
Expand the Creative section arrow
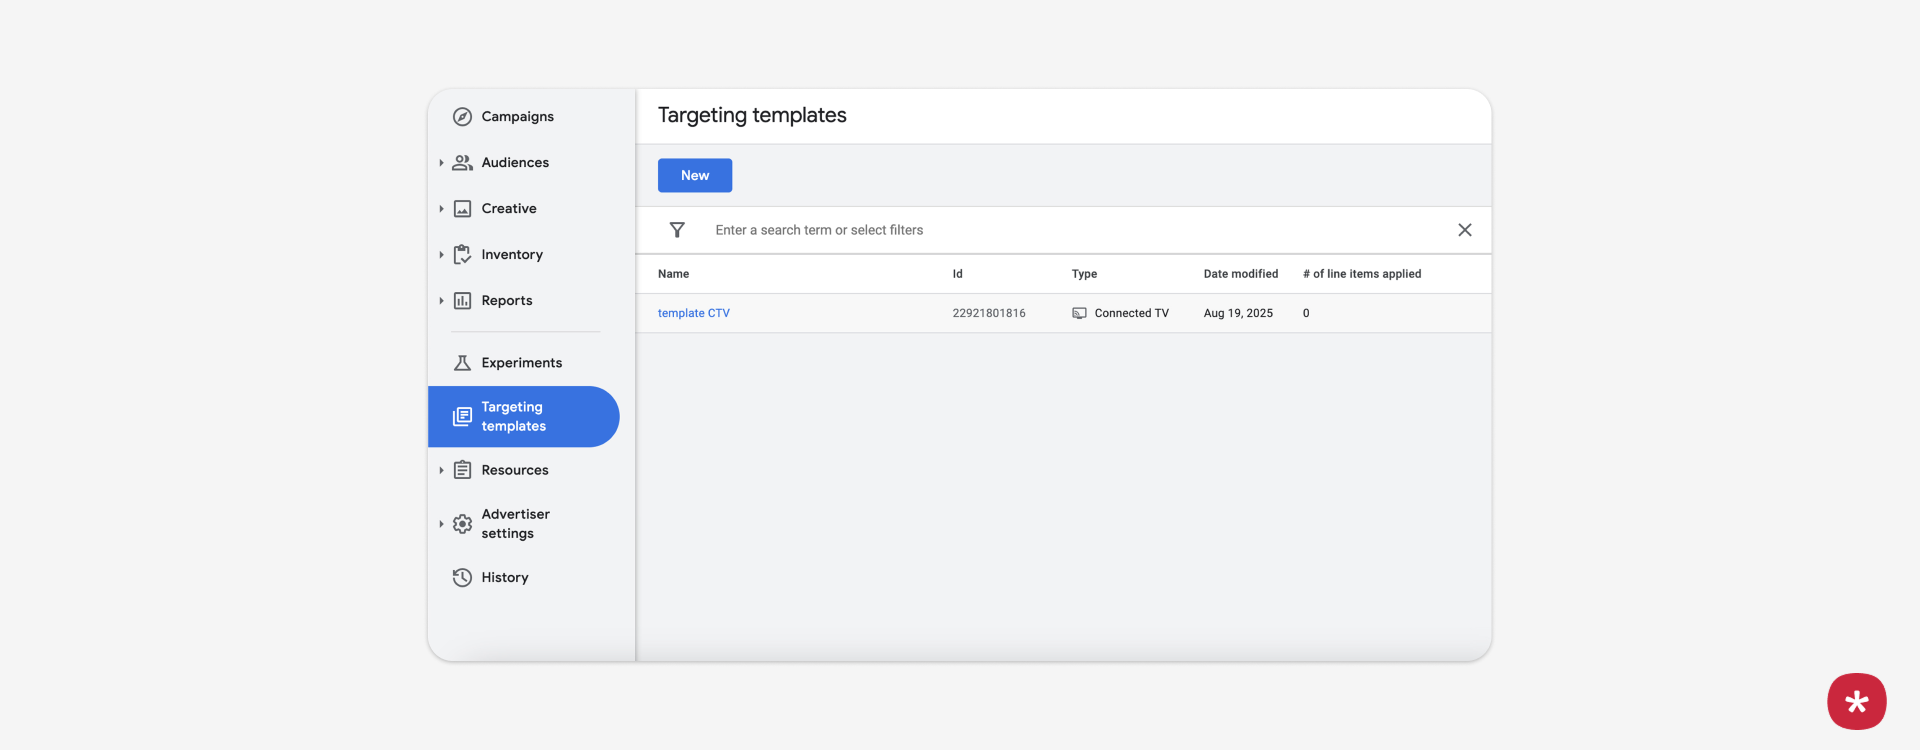coord(441,209)
